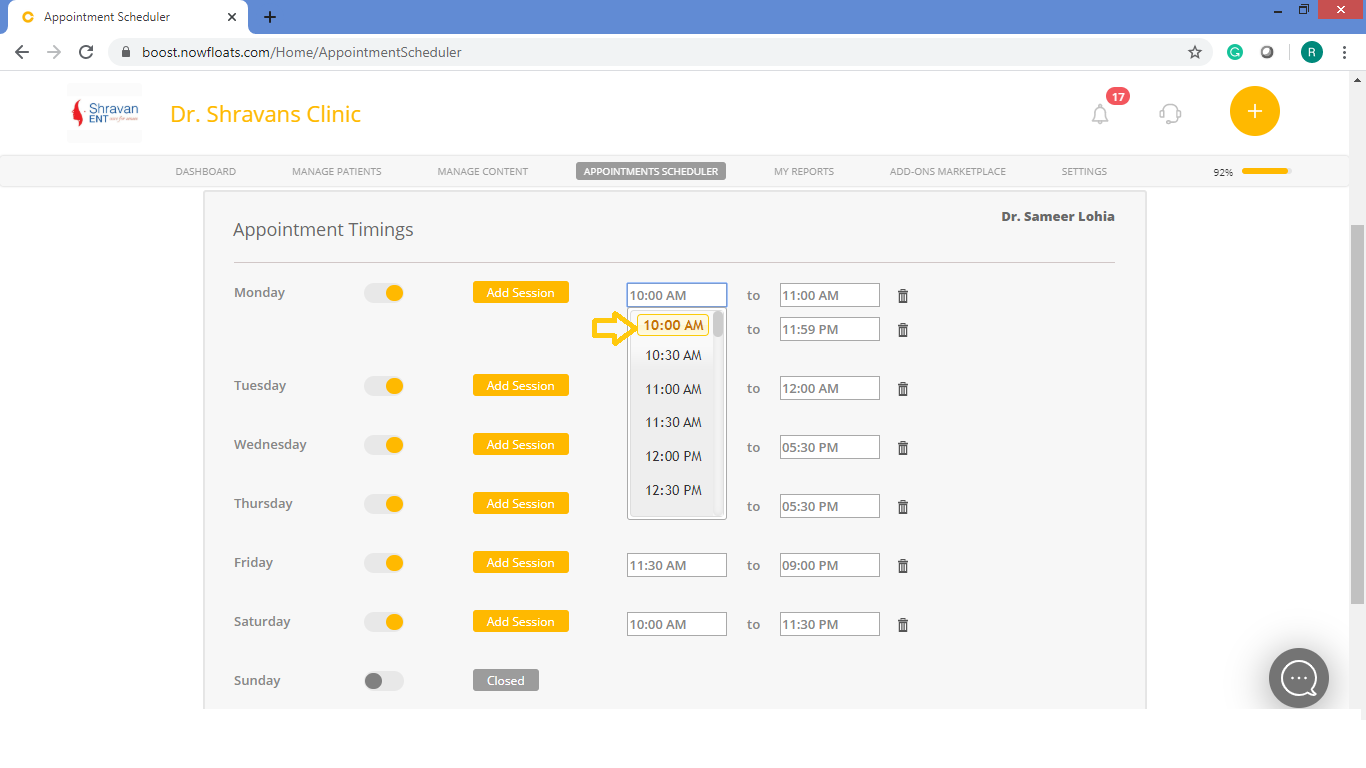Bookmark this page with the star icon
This screenshot has width=1366, height=768.
pyautogui.click(x=1195, y=52)
